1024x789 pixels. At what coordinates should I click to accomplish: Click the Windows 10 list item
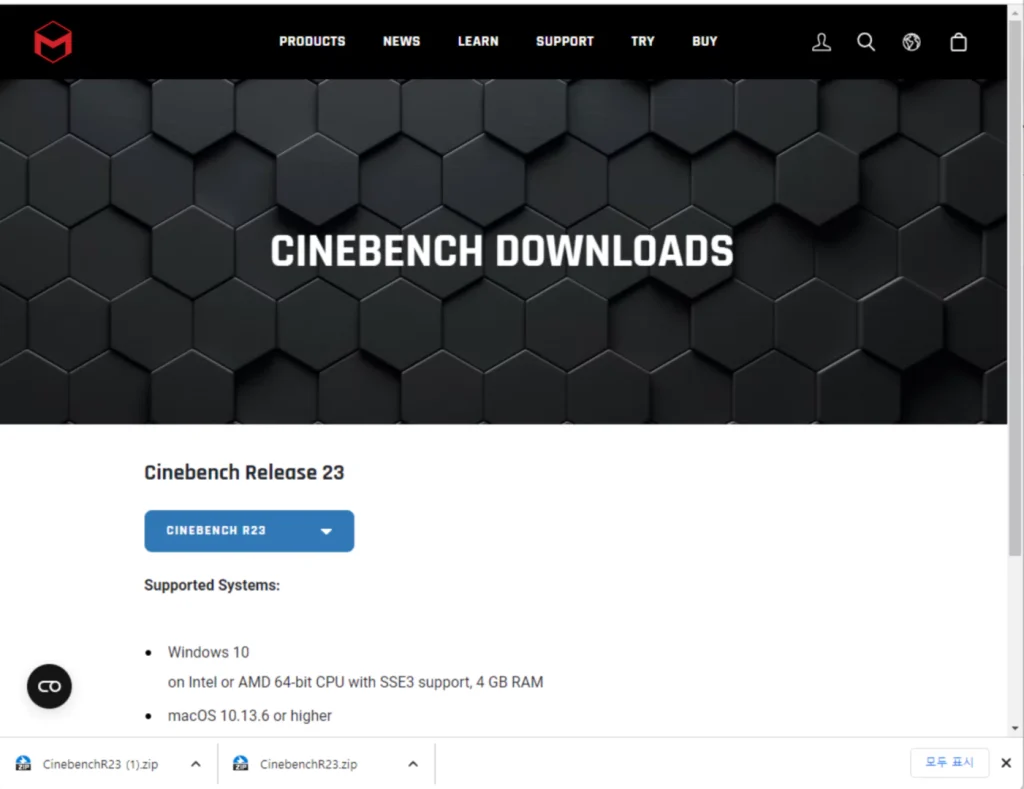[x=208, y=652]
